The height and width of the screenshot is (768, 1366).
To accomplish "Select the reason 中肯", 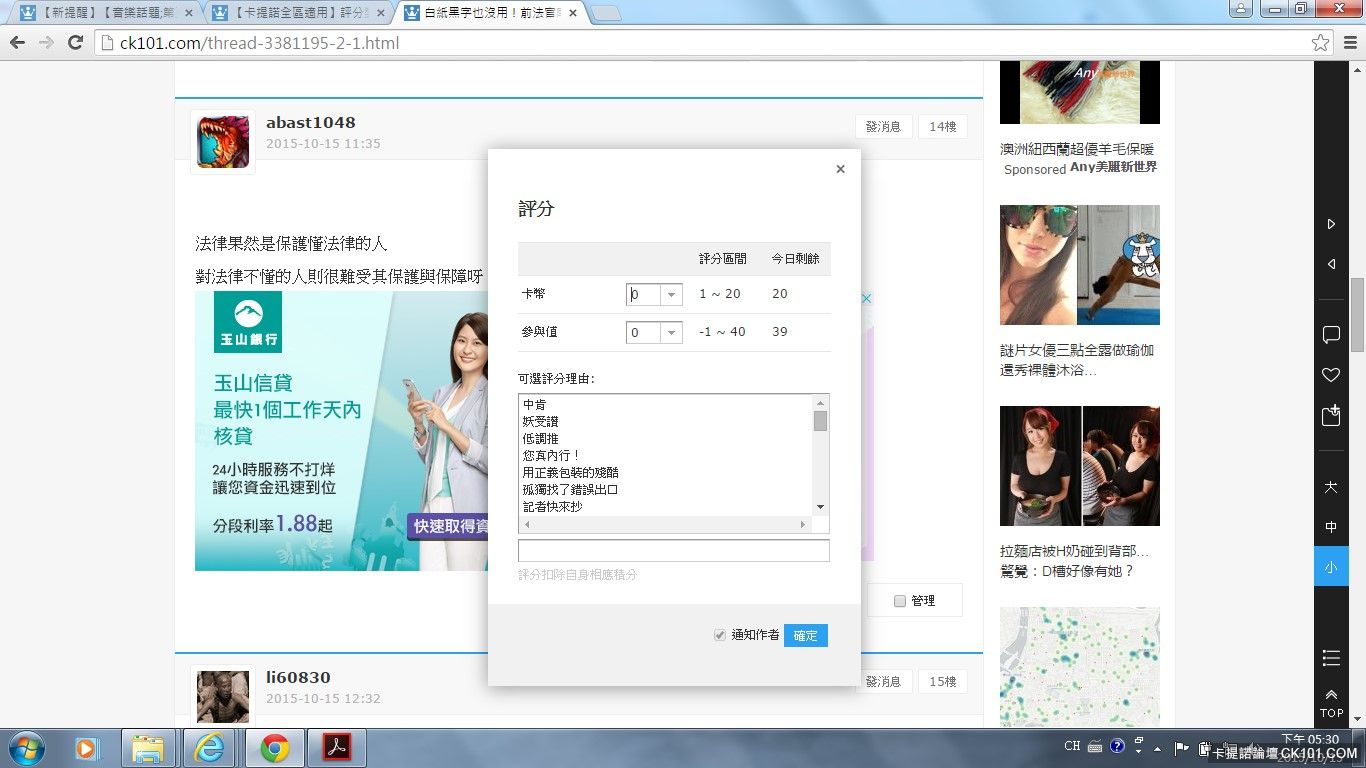I will 535,405.
